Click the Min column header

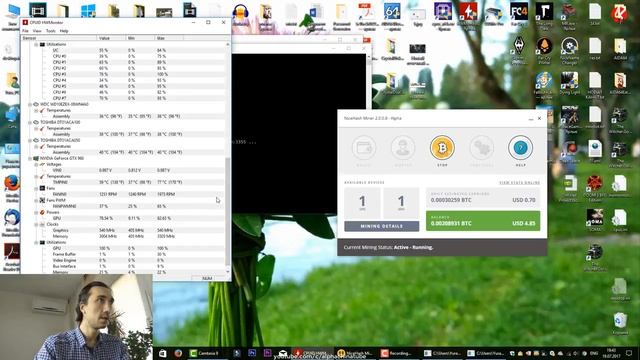(140, 38)
